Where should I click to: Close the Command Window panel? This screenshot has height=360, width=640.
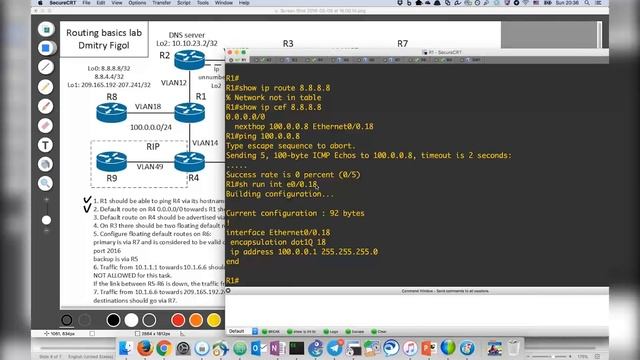[229, 291]
